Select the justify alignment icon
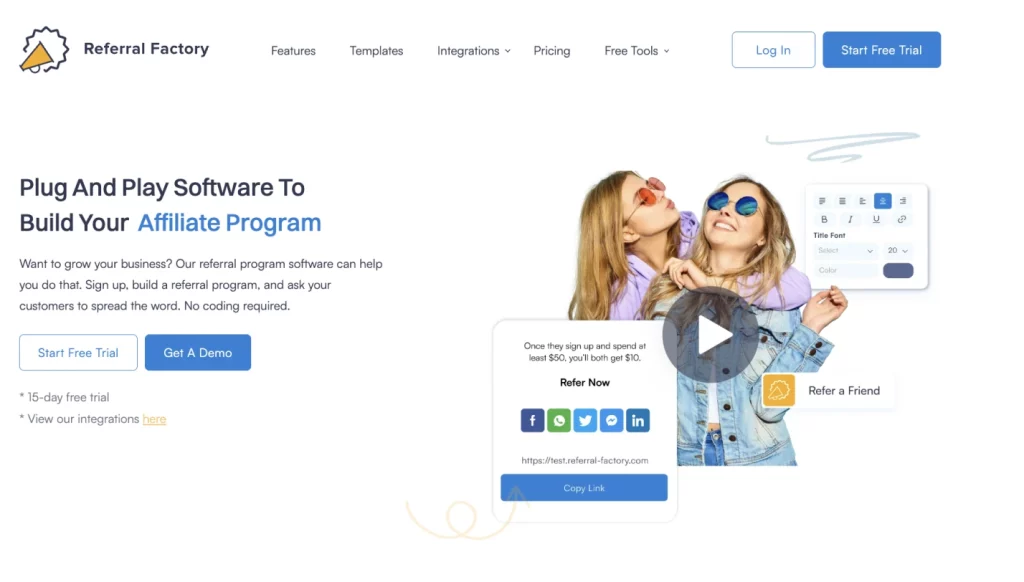 842,201
